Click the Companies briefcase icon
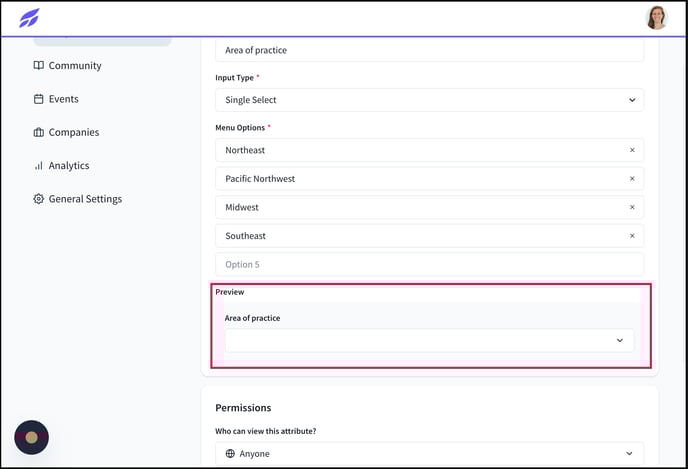Image resolution: width=688 pixels, height=469 pixels. coord(39,132)
